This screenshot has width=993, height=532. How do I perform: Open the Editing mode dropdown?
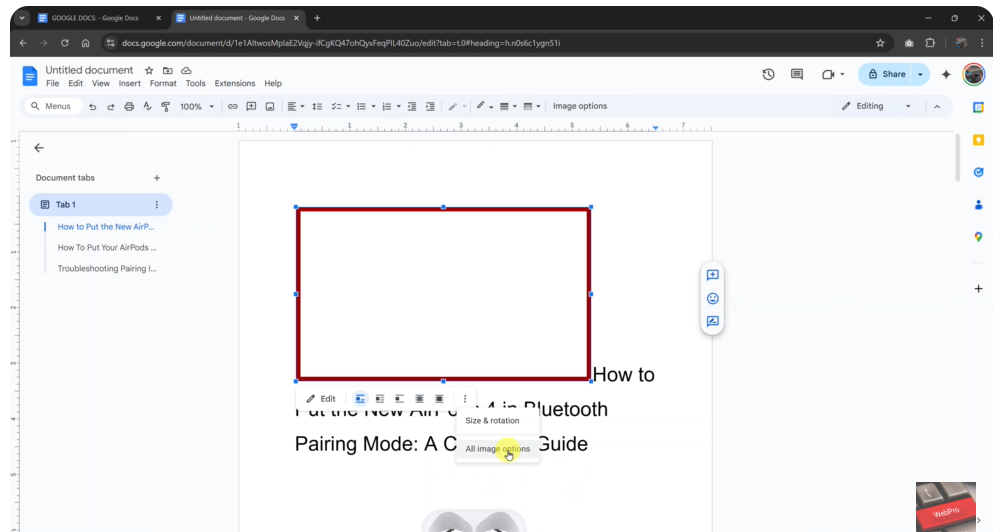pyautogui.click(x=876, y=106)
